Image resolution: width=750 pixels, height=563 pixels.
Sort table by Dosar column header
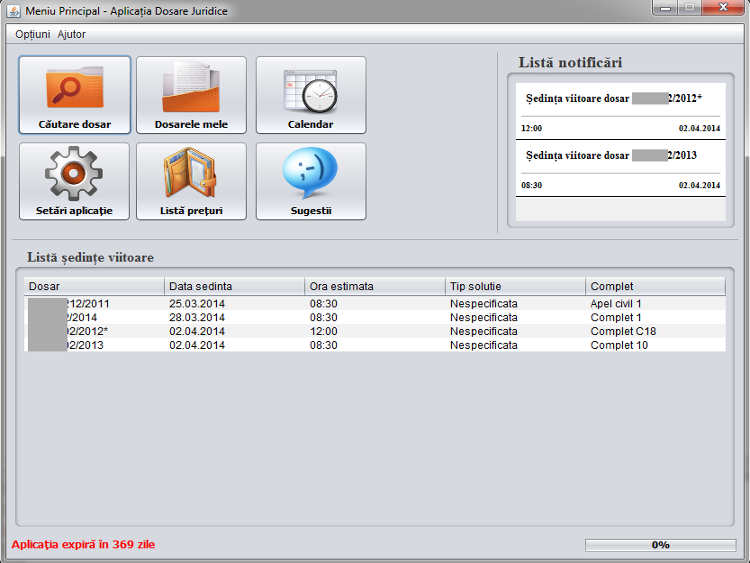click(x=94, y=286)
